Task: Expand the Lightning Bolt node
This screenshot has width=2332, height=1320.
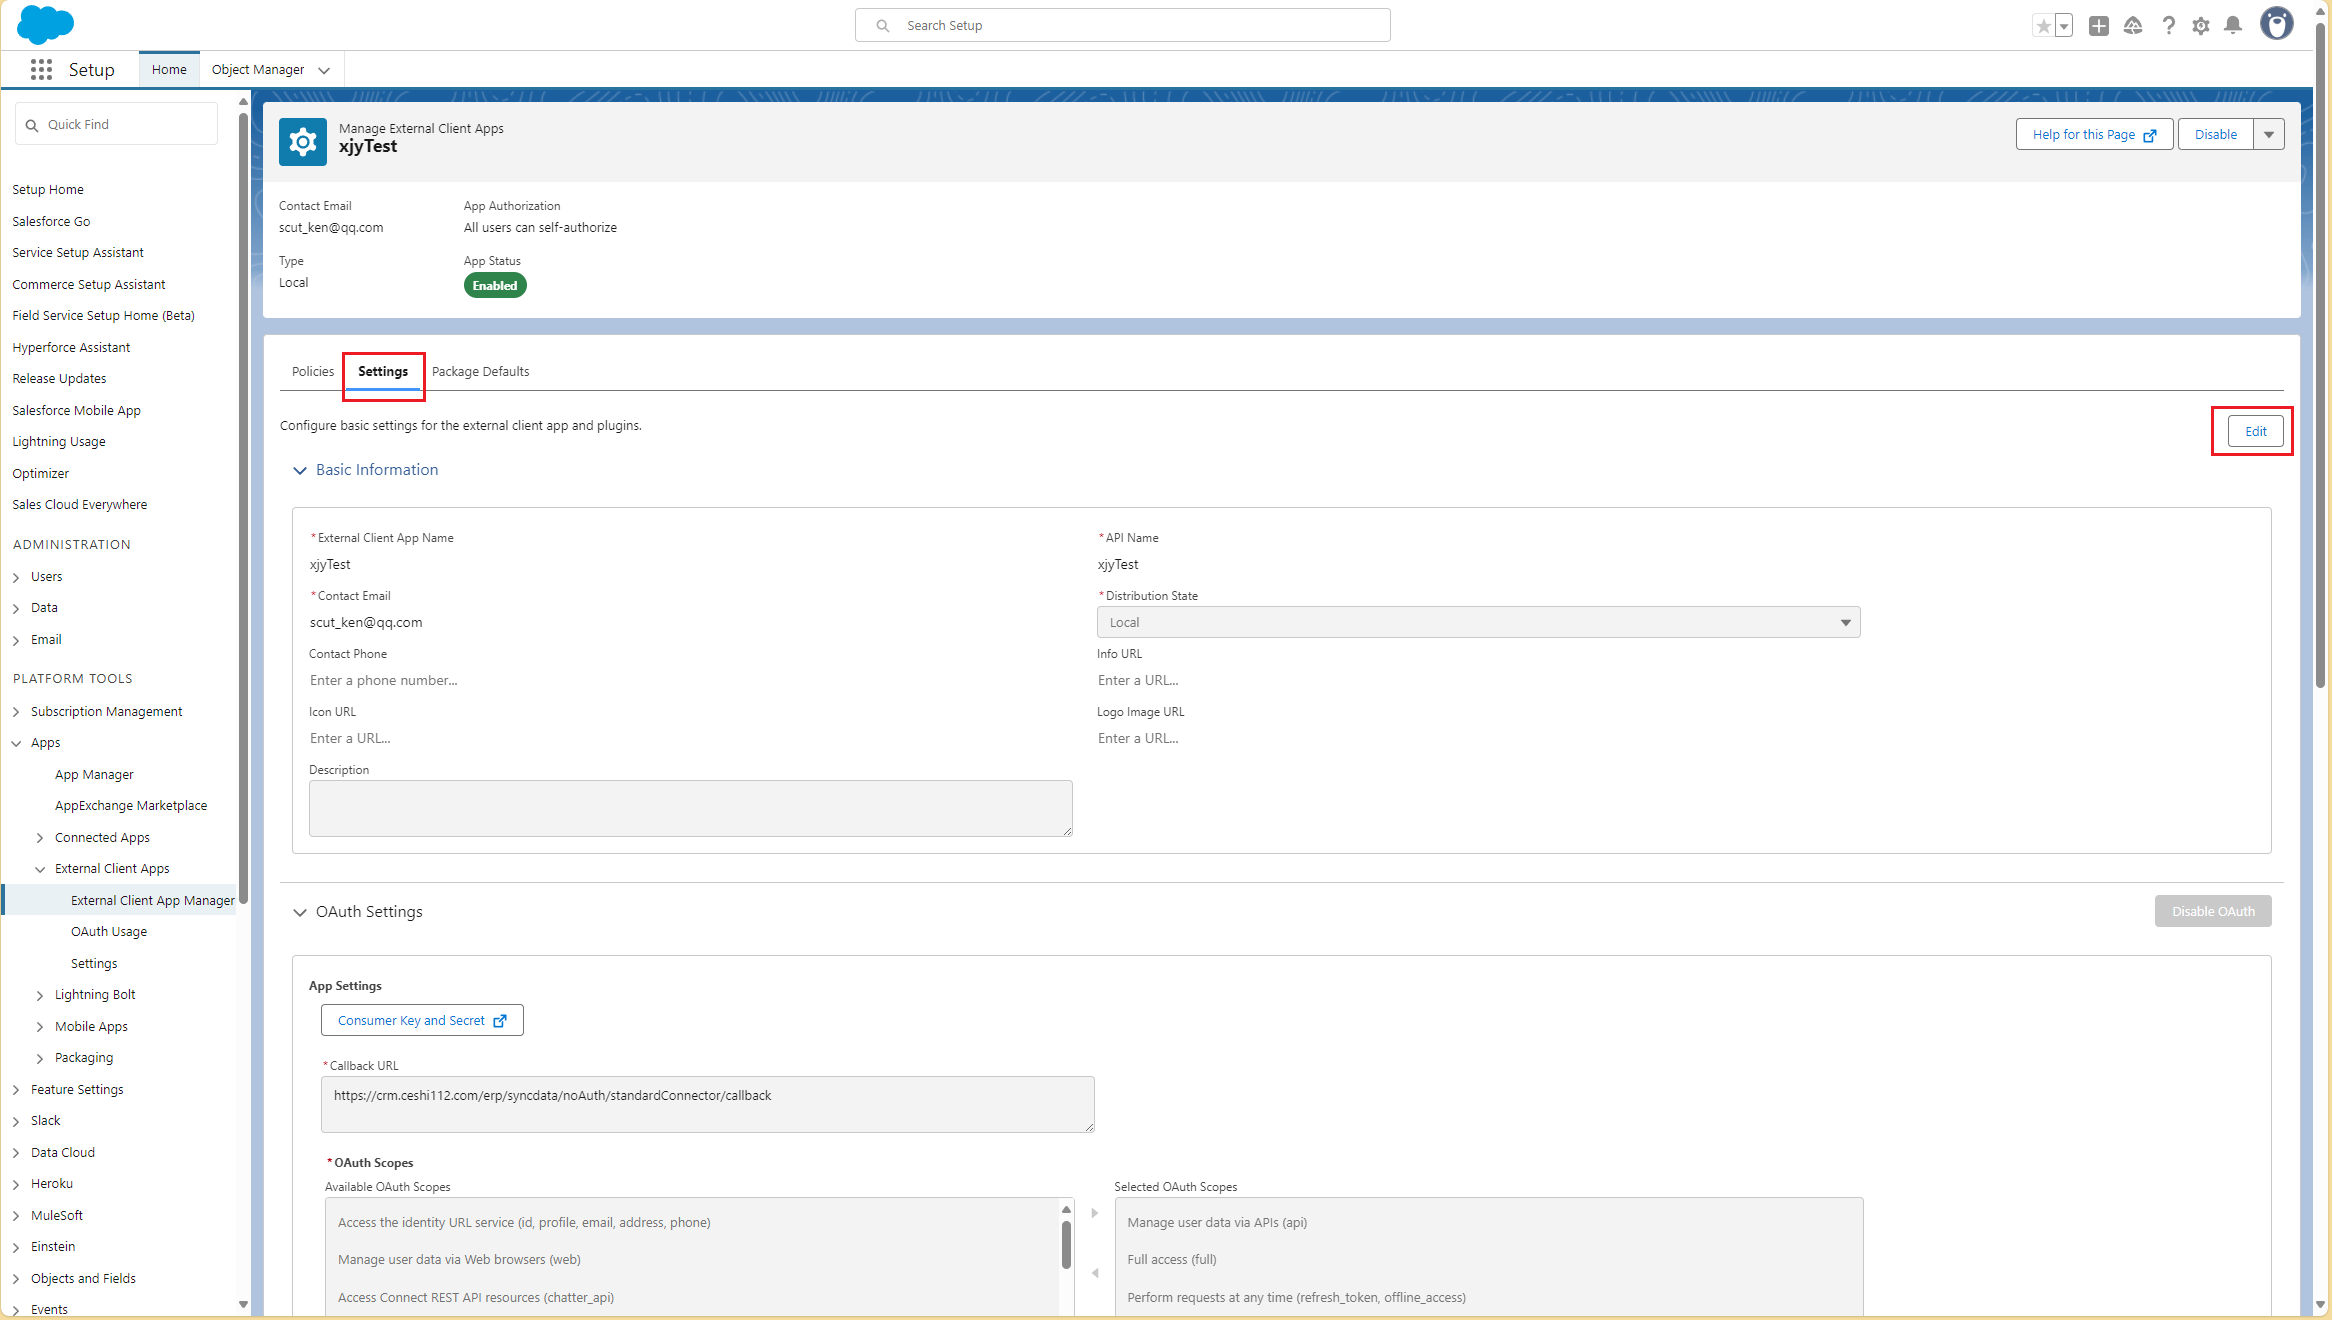Action: pos(40,995)
